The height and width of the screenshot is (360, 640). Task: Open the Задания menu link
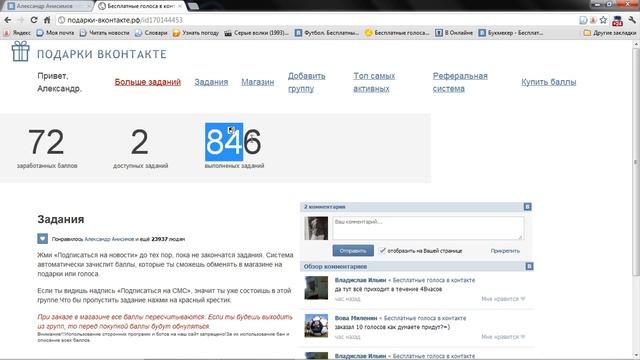(x=211, y=82)
